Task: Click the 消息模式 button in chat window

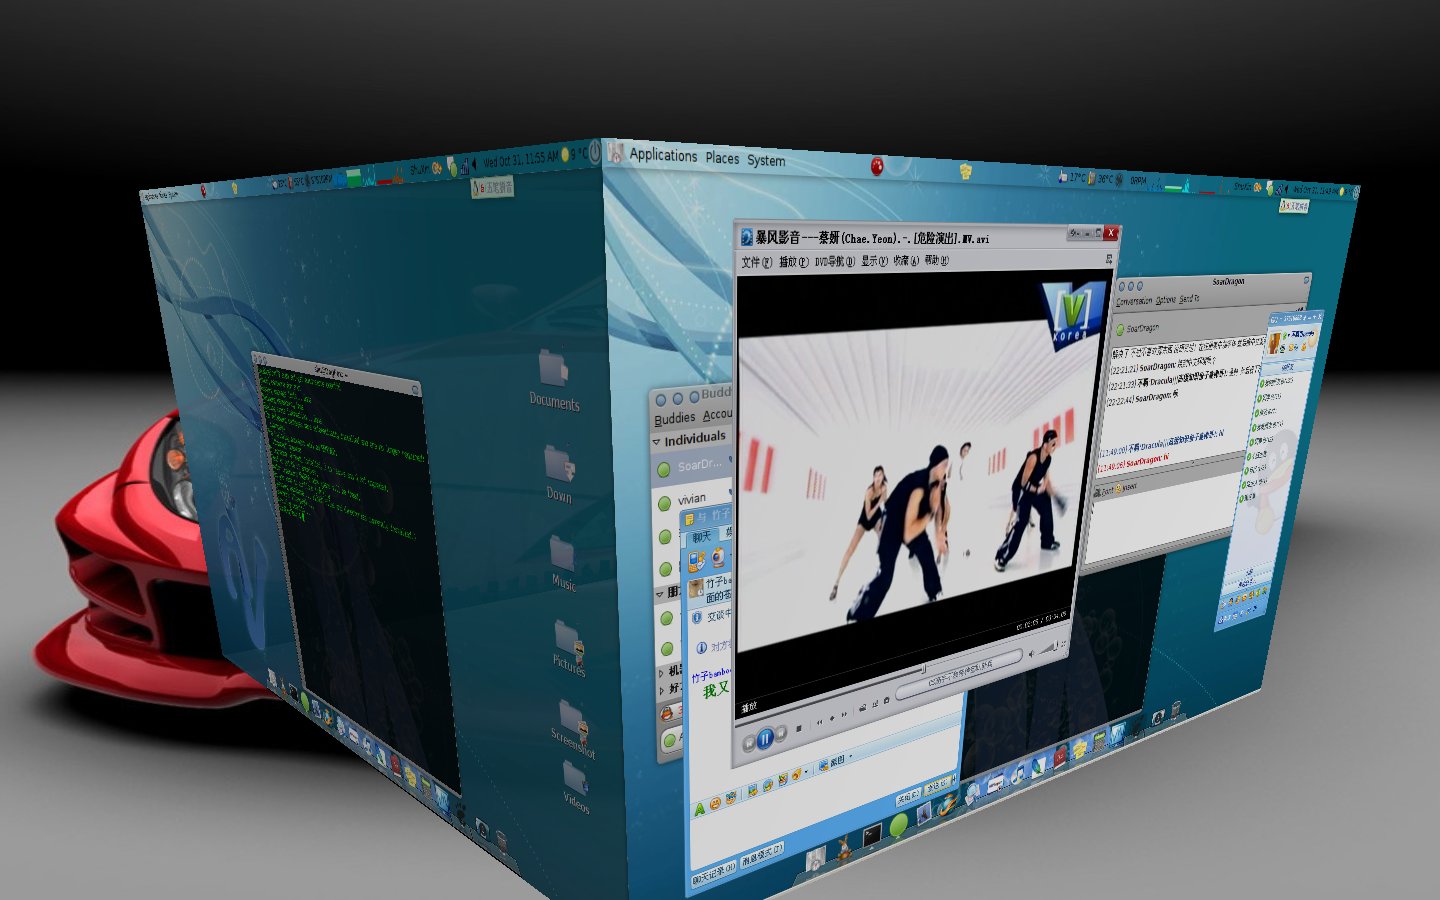Action: (x=762, y=856)
